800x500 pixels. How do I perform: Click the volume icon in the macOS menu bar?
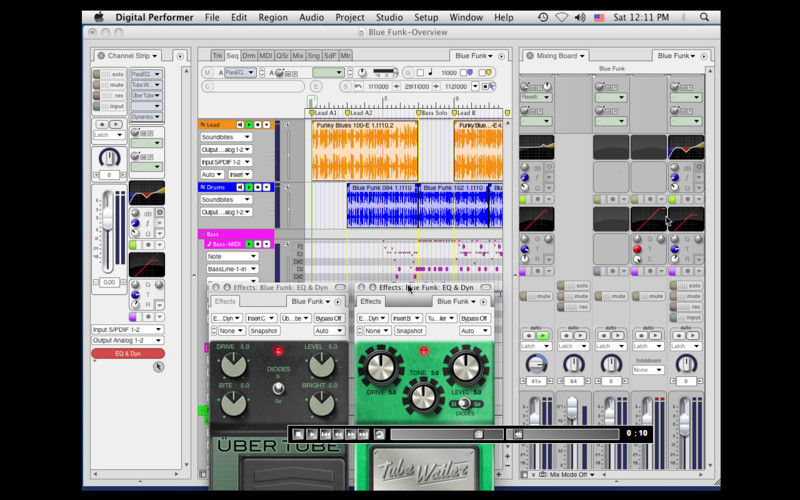click(x=580, y=17)
